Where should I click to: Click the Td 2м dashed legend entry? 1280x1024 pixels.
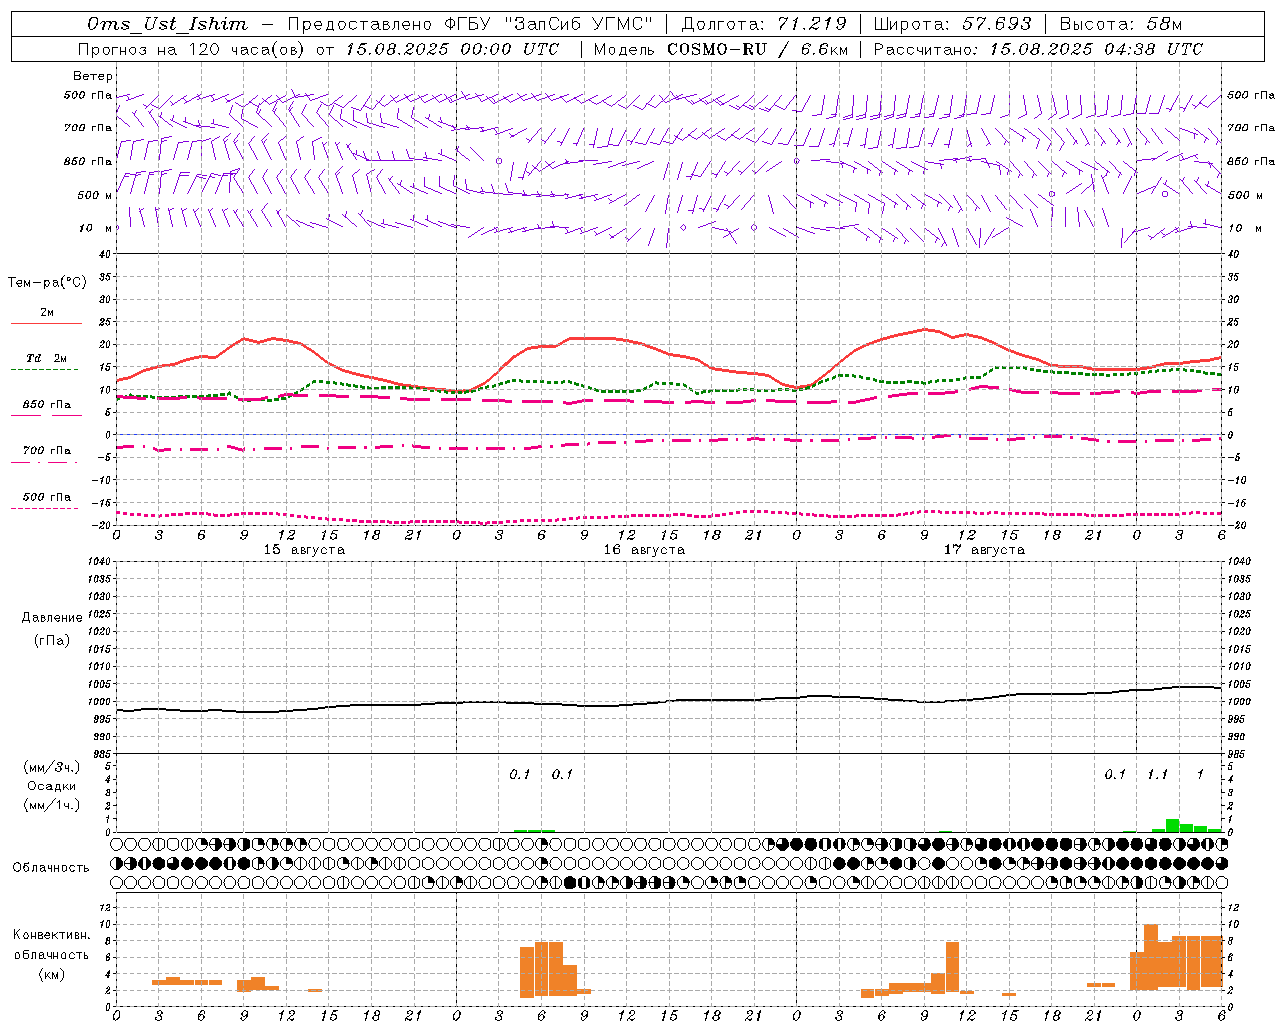(46, 362)
